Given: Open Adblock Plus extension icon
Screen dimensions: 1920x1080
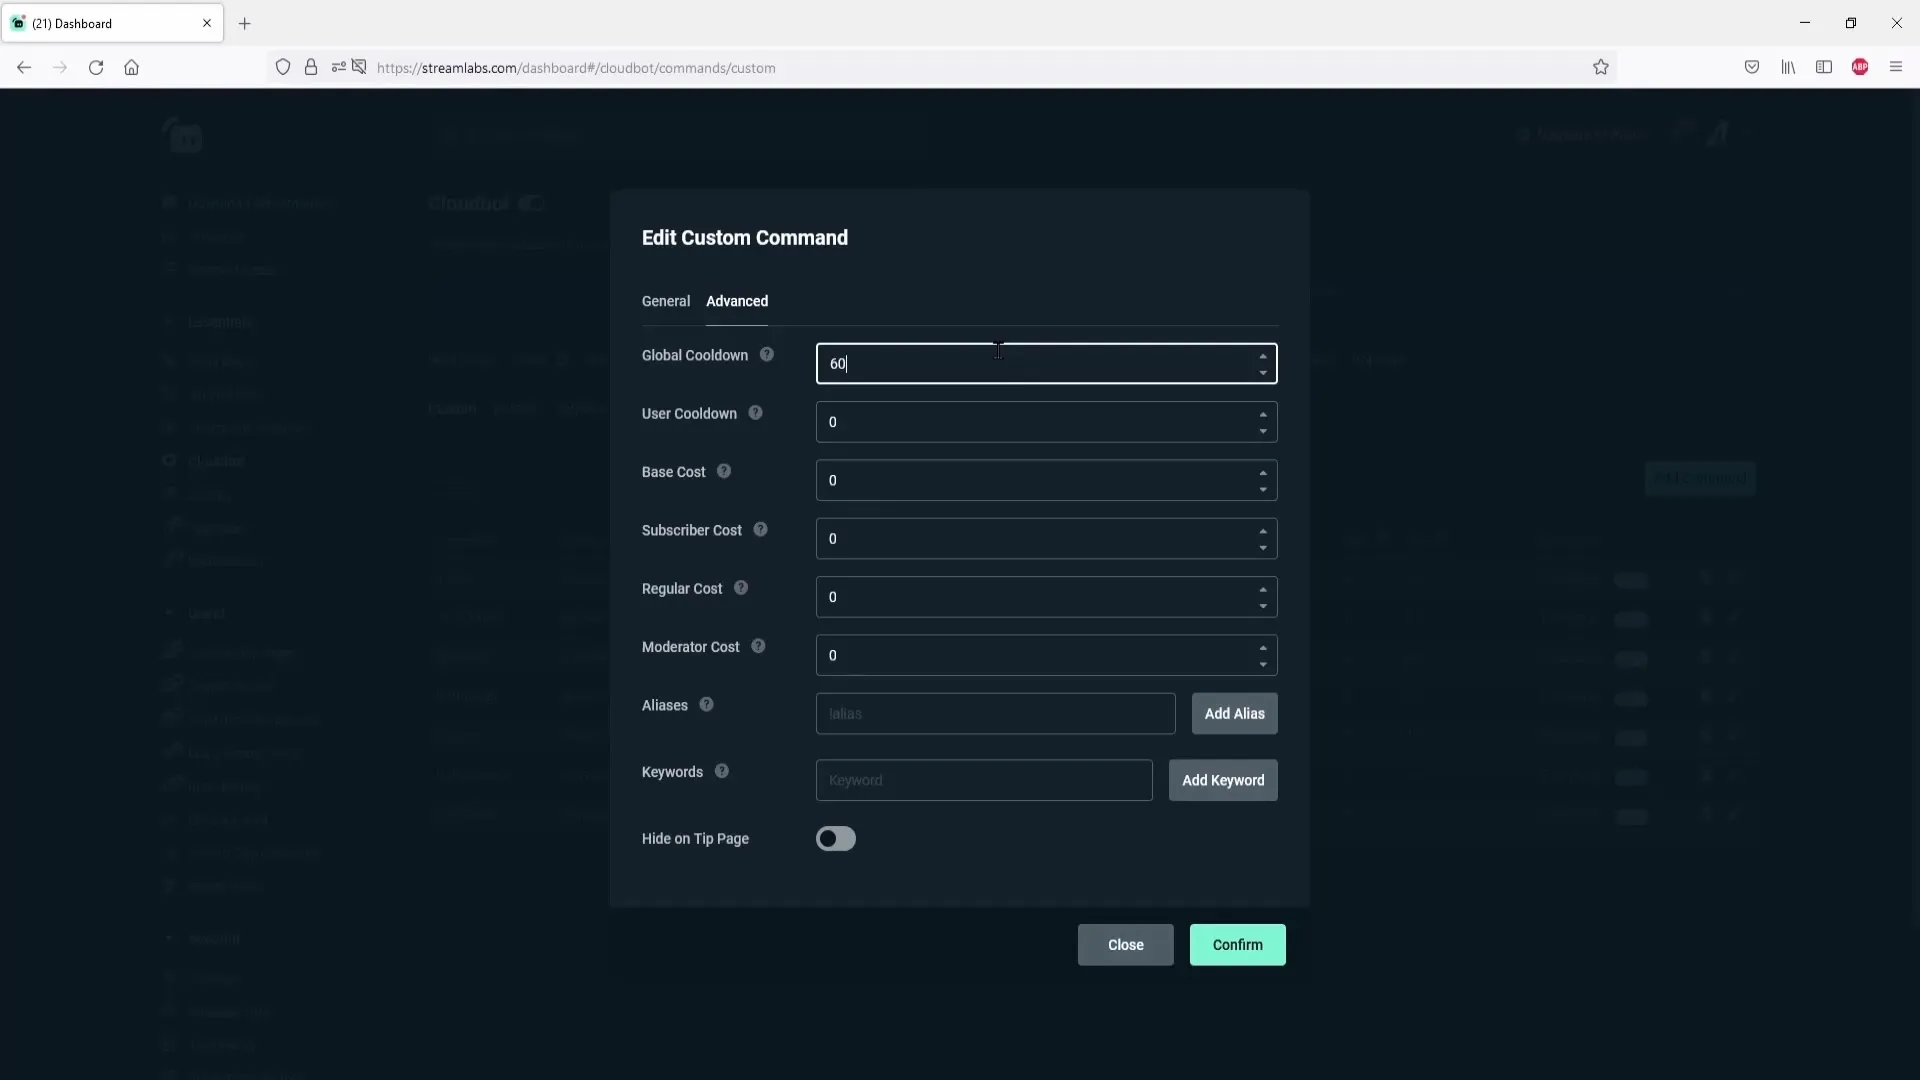Looking at the screenshot, I should [1860, 67].
